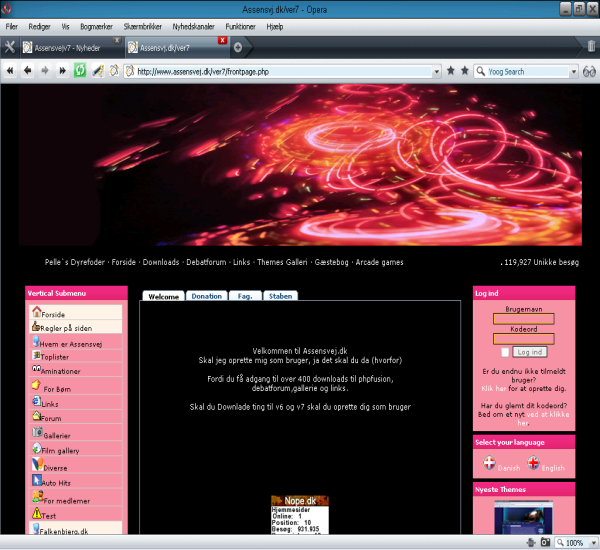Click the glasses icon at toolbar end
600x550 pixels.
[589, 71]
